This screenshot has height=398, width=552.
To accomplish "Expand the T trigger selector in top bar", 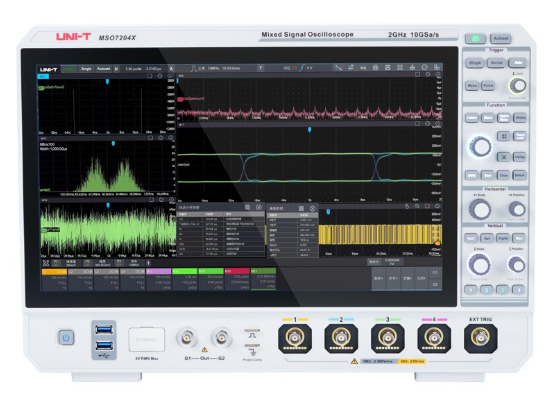I will click(x=261, y=68).
